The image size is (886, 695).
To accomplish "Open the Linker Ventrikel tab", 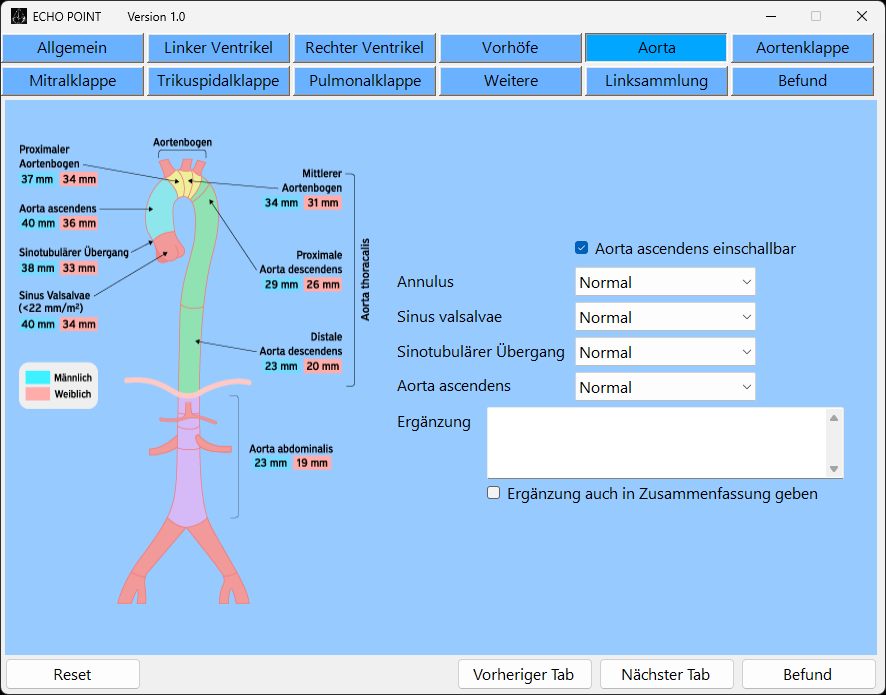I will point(218,48).
